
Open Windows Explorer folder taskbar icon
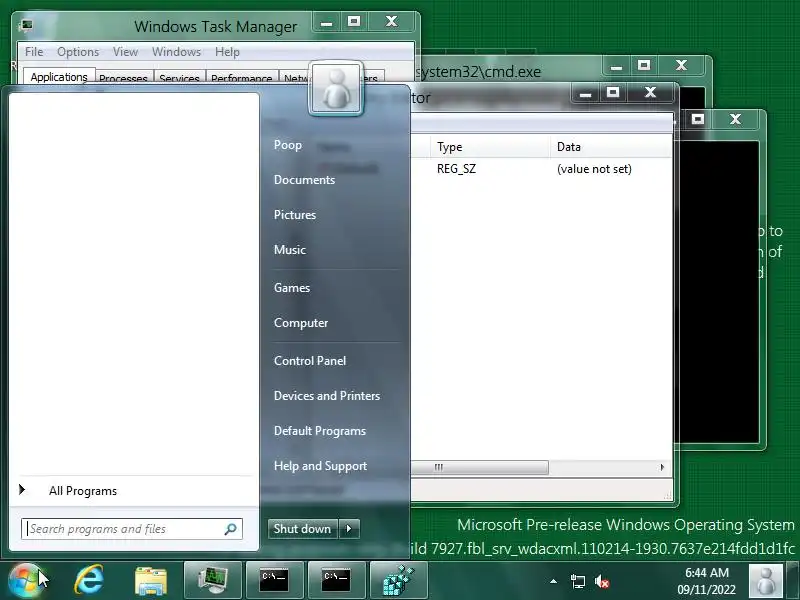pos(151,581)
